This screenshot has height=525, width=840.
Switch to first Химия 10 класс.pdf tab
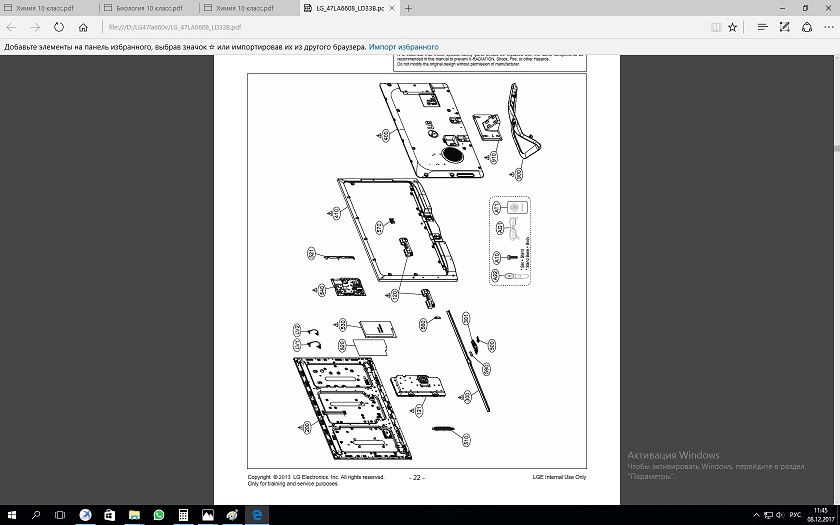click(38, 8)
